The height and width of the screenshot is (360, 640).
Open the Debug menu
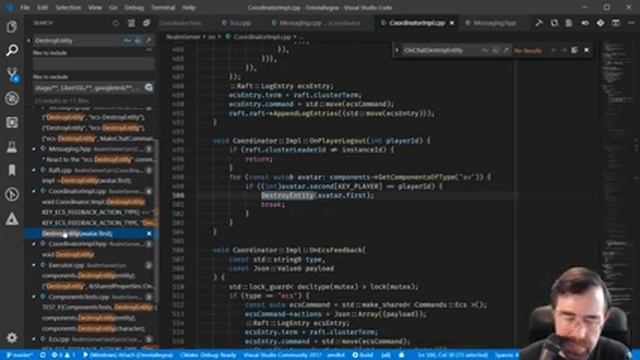click(134, 7)
